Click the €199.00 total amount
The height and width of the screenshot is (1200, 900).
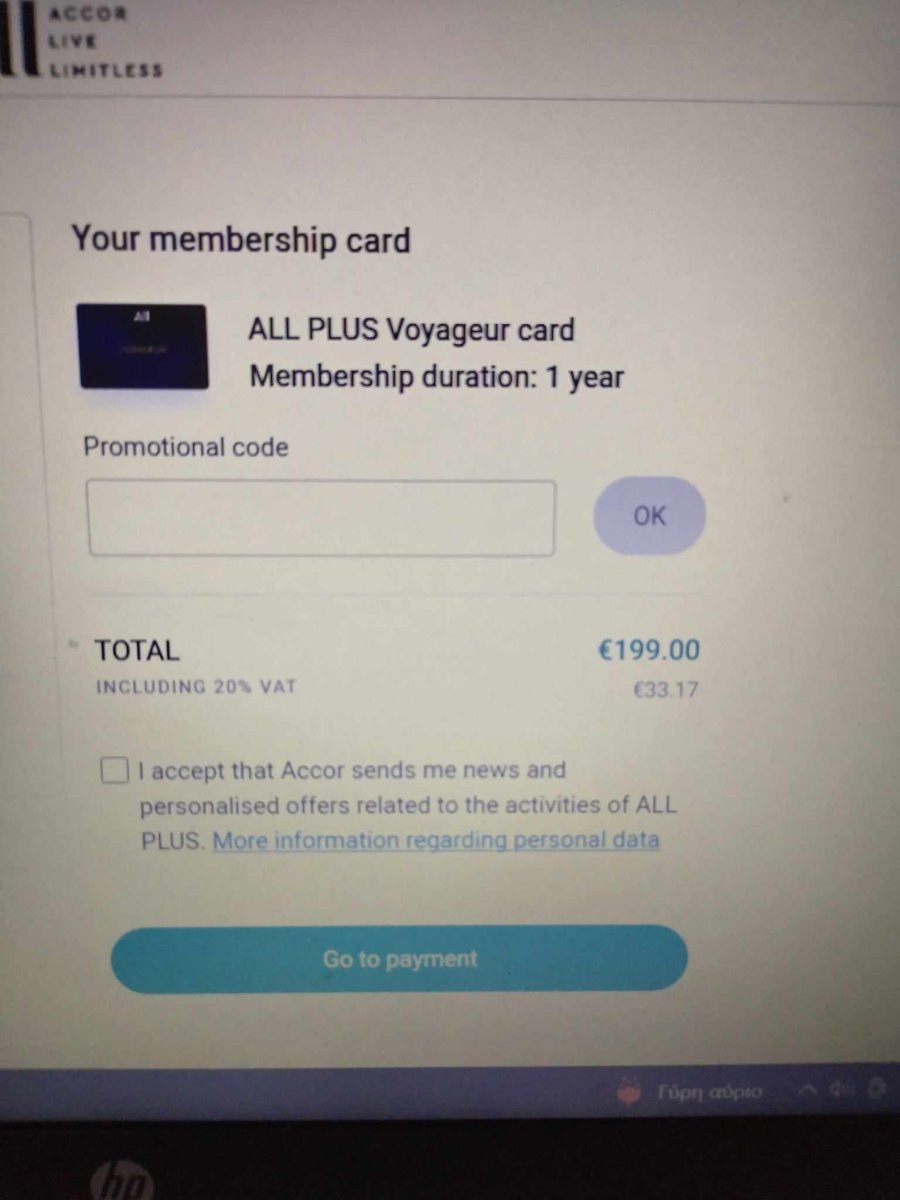[x=649, y=650]
